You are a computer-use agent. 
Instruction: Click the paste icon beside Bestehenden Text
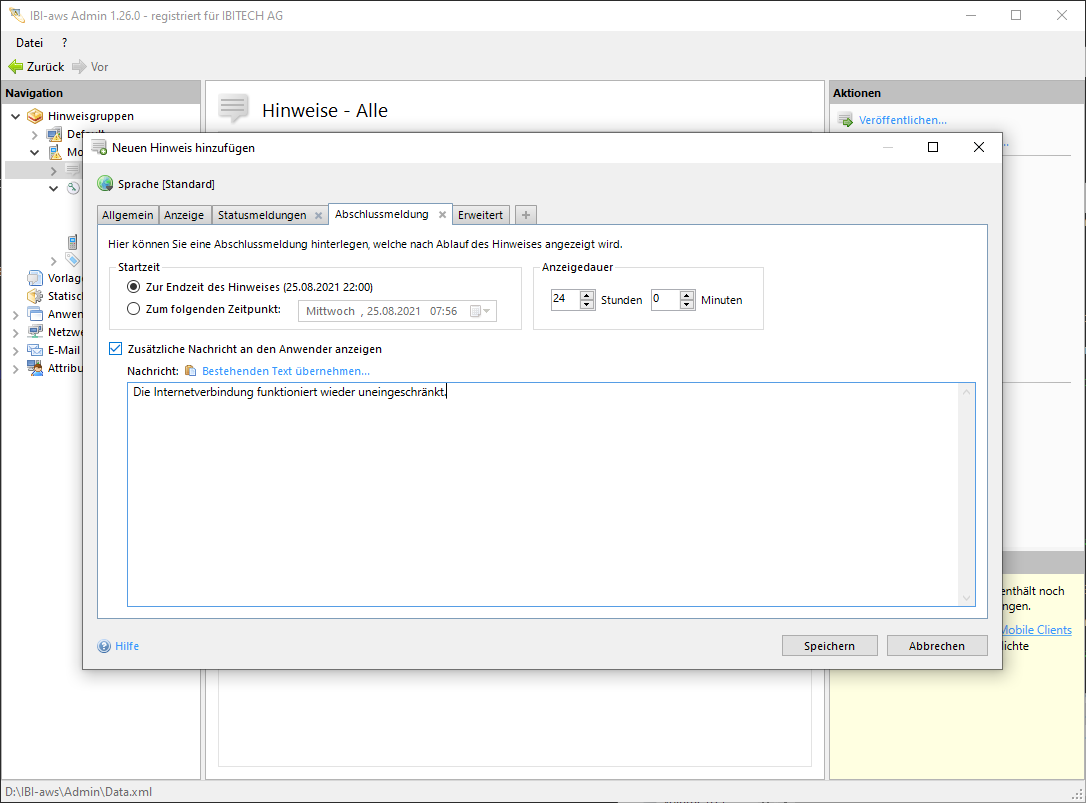click(191, 371)
